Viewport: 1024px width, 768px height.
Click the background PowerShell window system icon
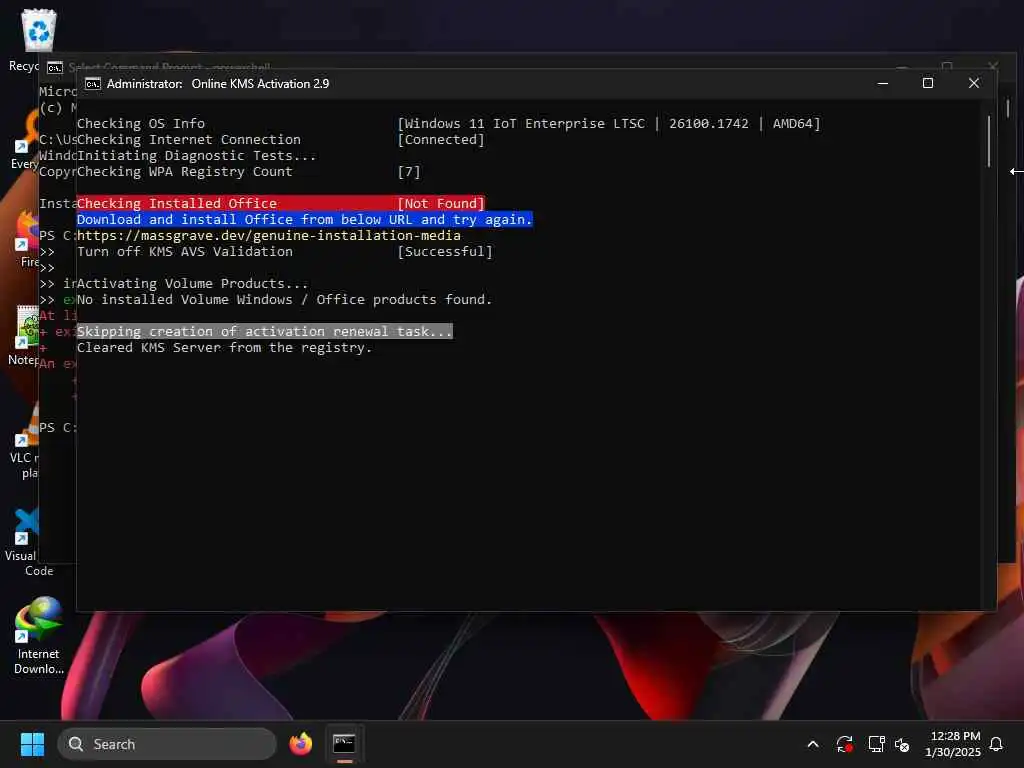pos(55,67)
